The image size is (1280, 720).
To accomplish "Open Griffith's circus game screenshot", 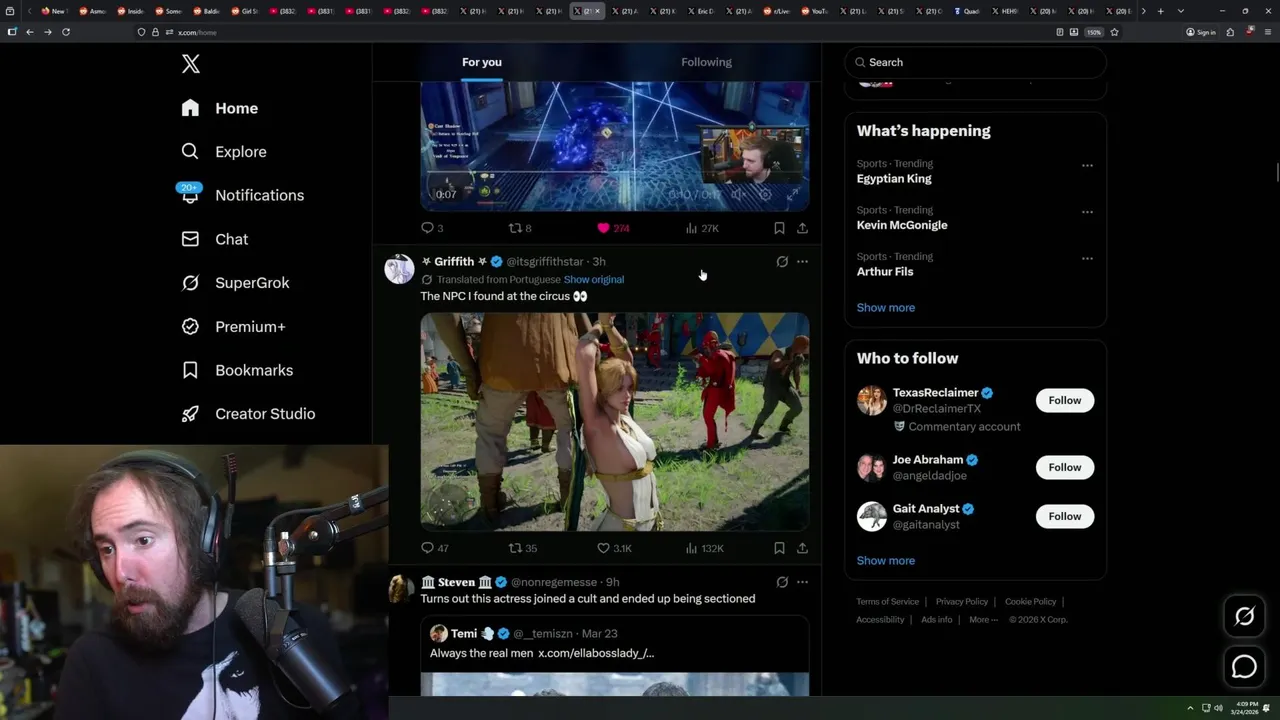I will 615,422.
